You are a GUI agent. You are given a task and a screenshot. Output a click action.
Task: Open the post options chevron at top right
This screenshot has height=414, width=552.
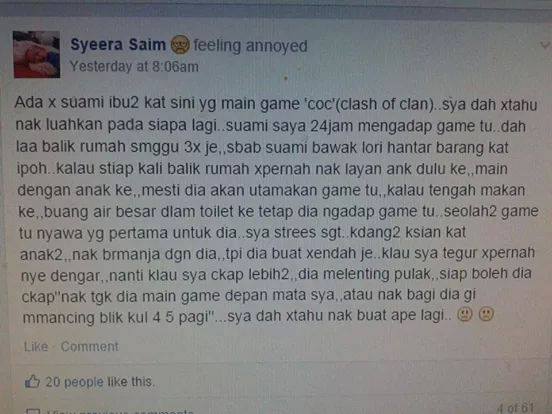click(x=546, y=45)
